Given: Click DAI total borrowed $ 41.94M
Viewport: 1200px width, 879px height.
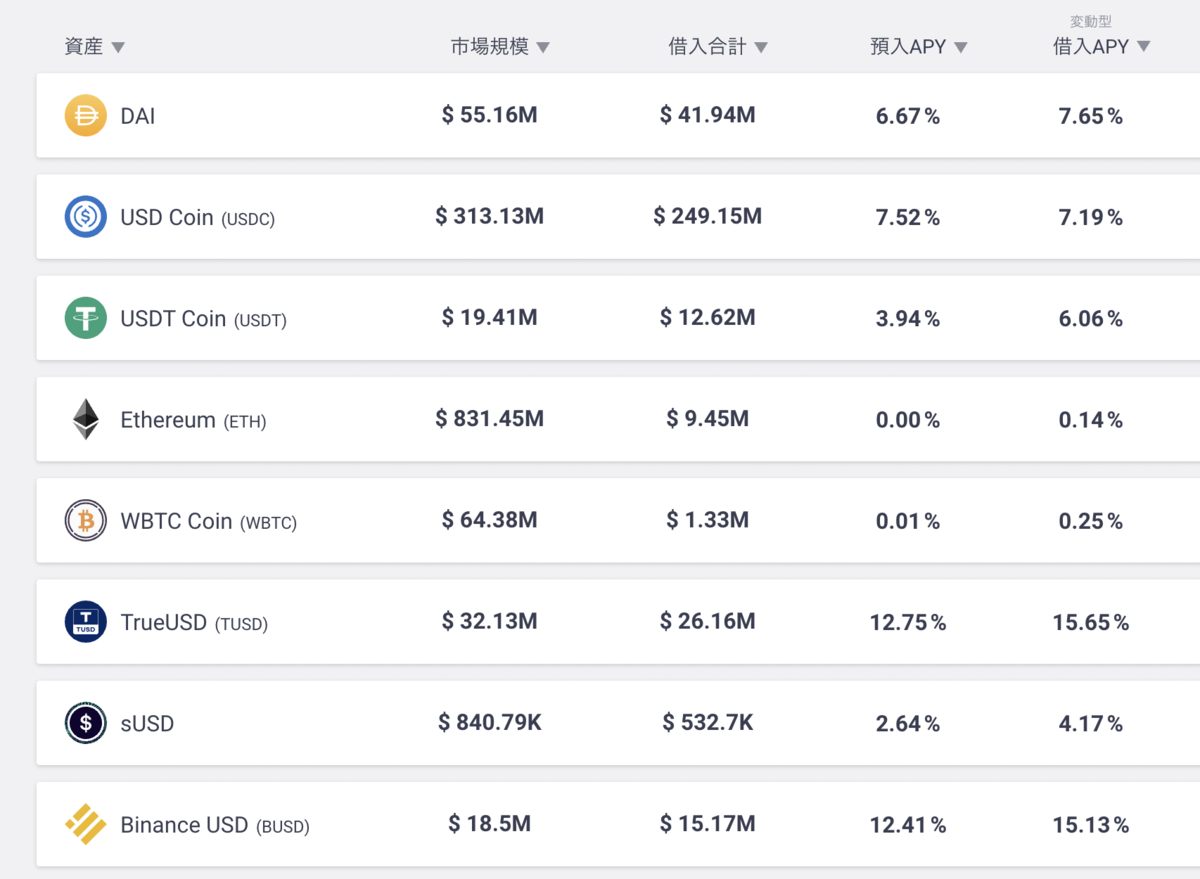Looking at the screenshot, I should pyautogui.click(x=708, y=115).
